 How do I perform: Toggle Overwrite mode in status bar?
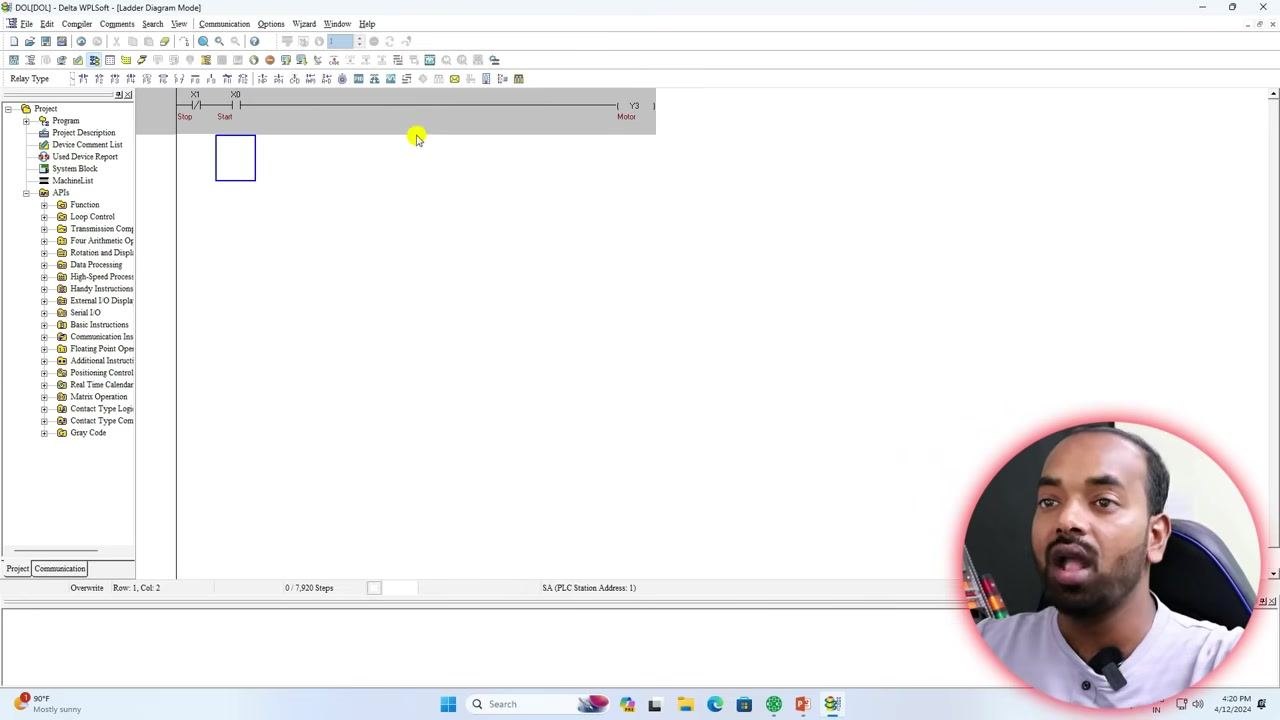(87, 588)
